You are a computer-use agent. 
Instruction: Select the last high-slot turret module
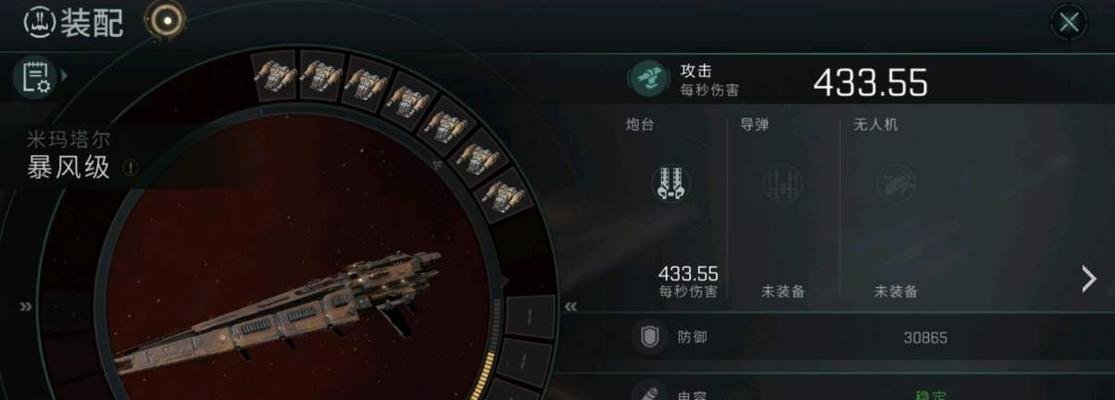pyautogui.click(x=503, y=192)
